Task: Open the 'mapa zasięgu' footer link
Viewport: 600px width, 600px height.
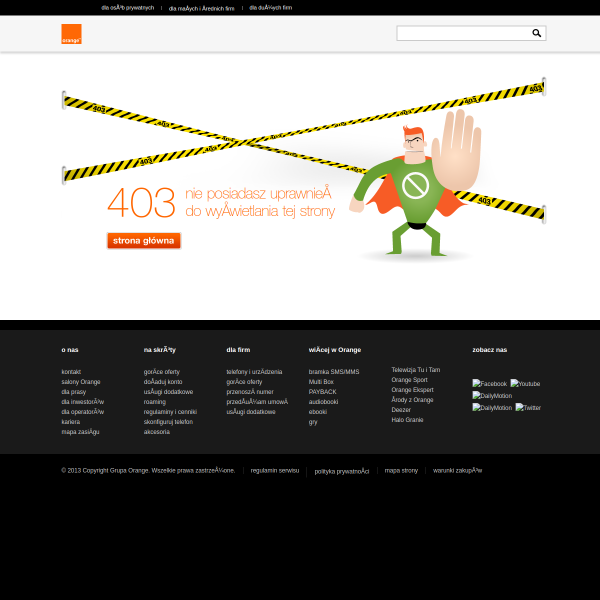Action: 80,431
